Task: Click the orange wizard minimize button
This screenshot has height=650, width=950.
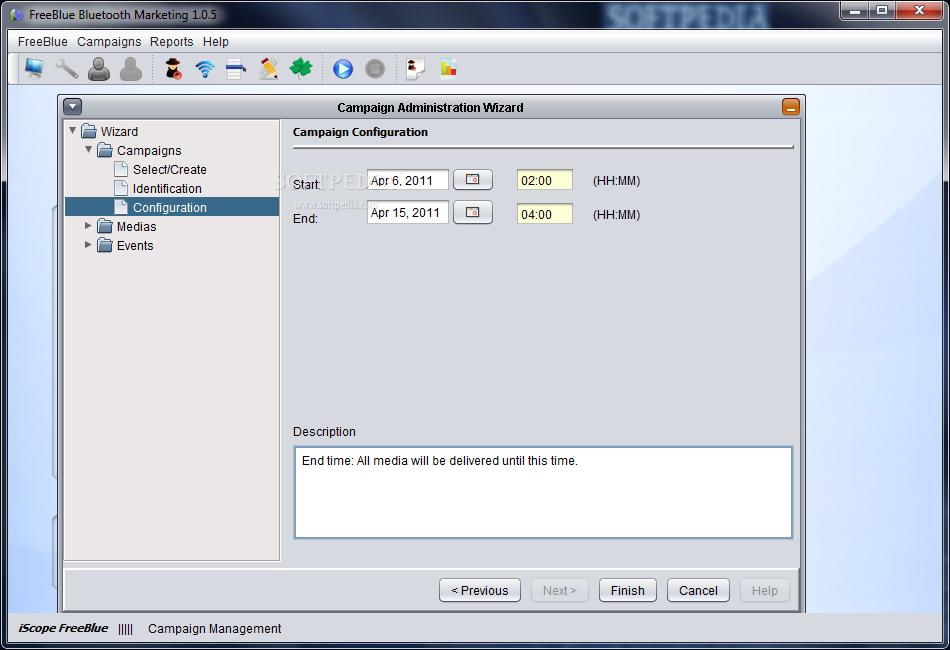Action: click(791, 107)
